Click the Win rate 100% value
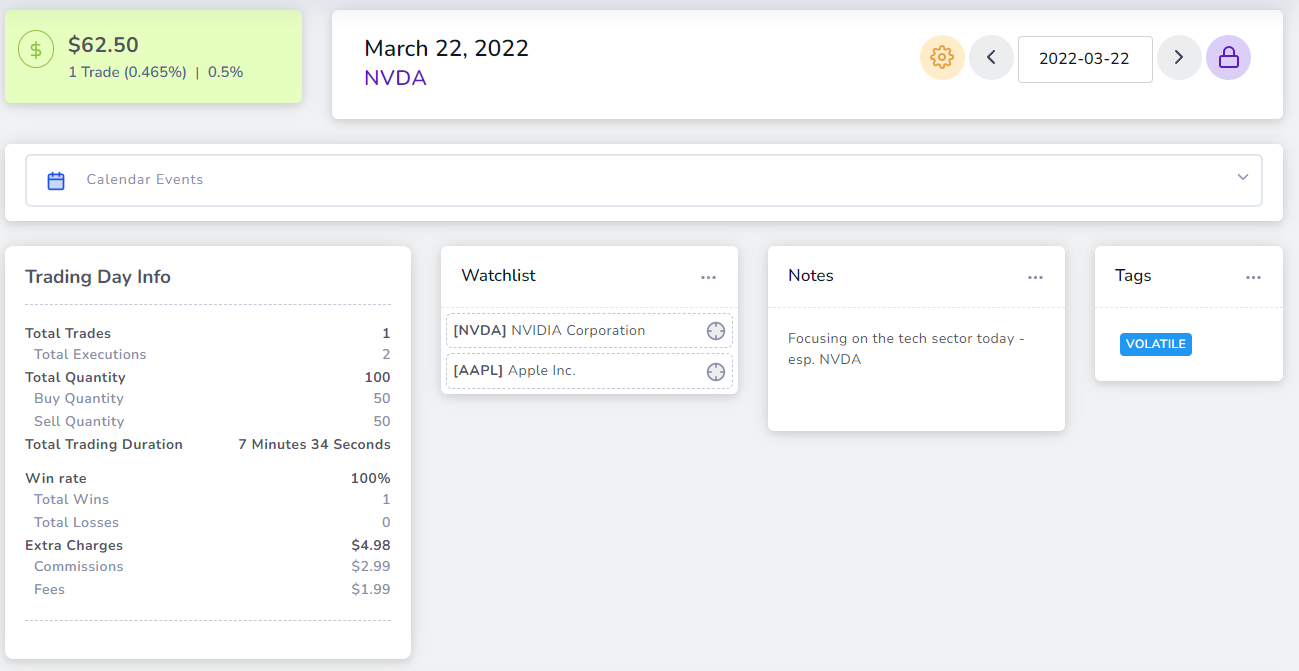This screenshot has height=671, width=1299. point(370,479)
